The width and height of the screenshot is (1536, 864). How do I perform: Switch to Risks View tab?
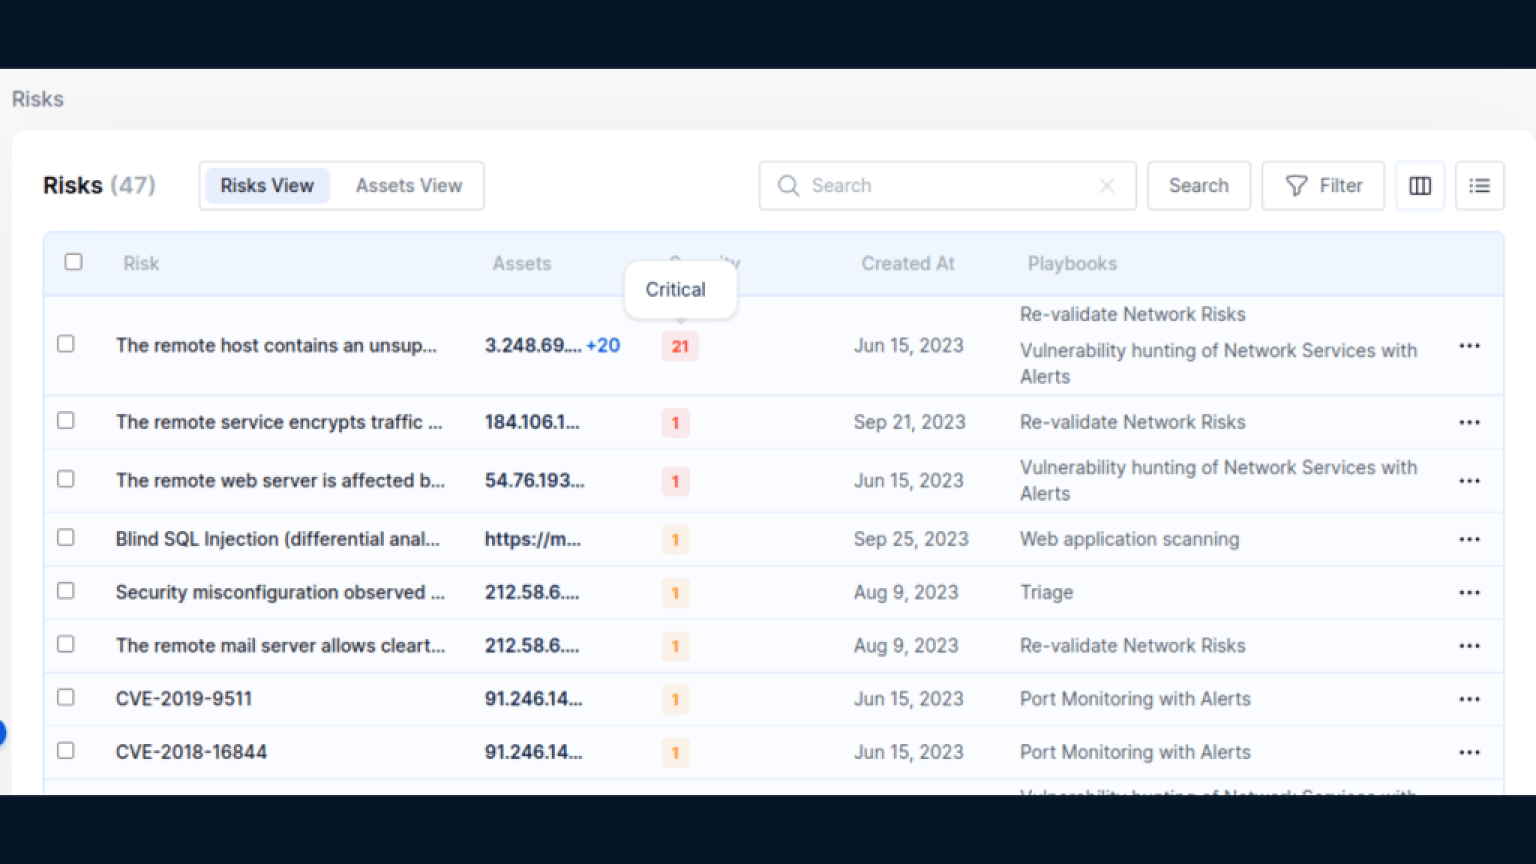pos(267,186)
